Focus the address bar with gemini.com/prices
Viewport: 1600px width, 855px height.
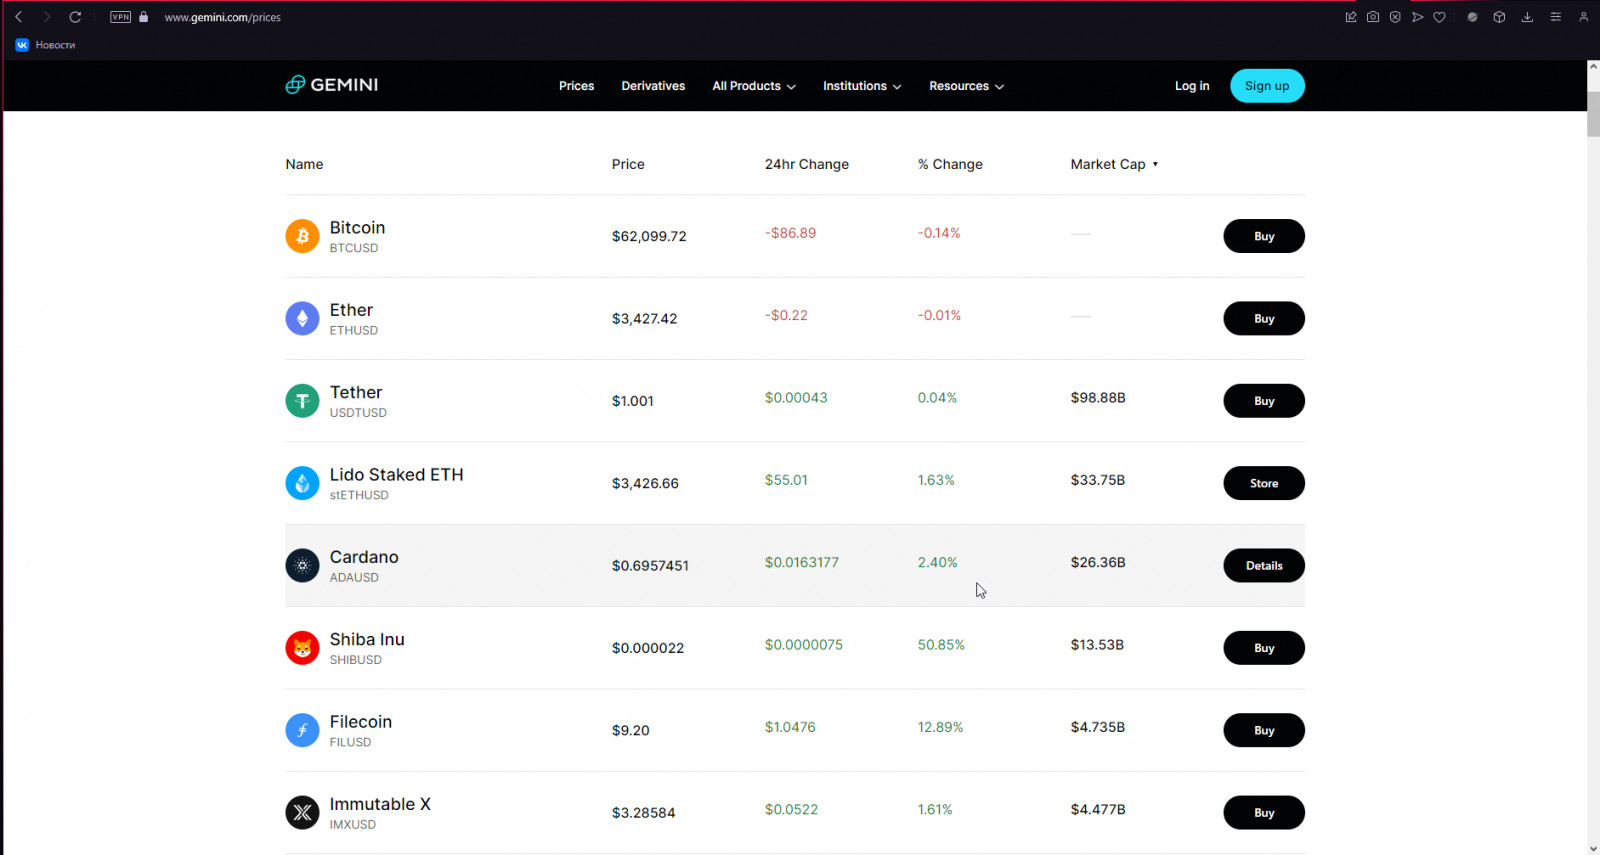[222, 17]
